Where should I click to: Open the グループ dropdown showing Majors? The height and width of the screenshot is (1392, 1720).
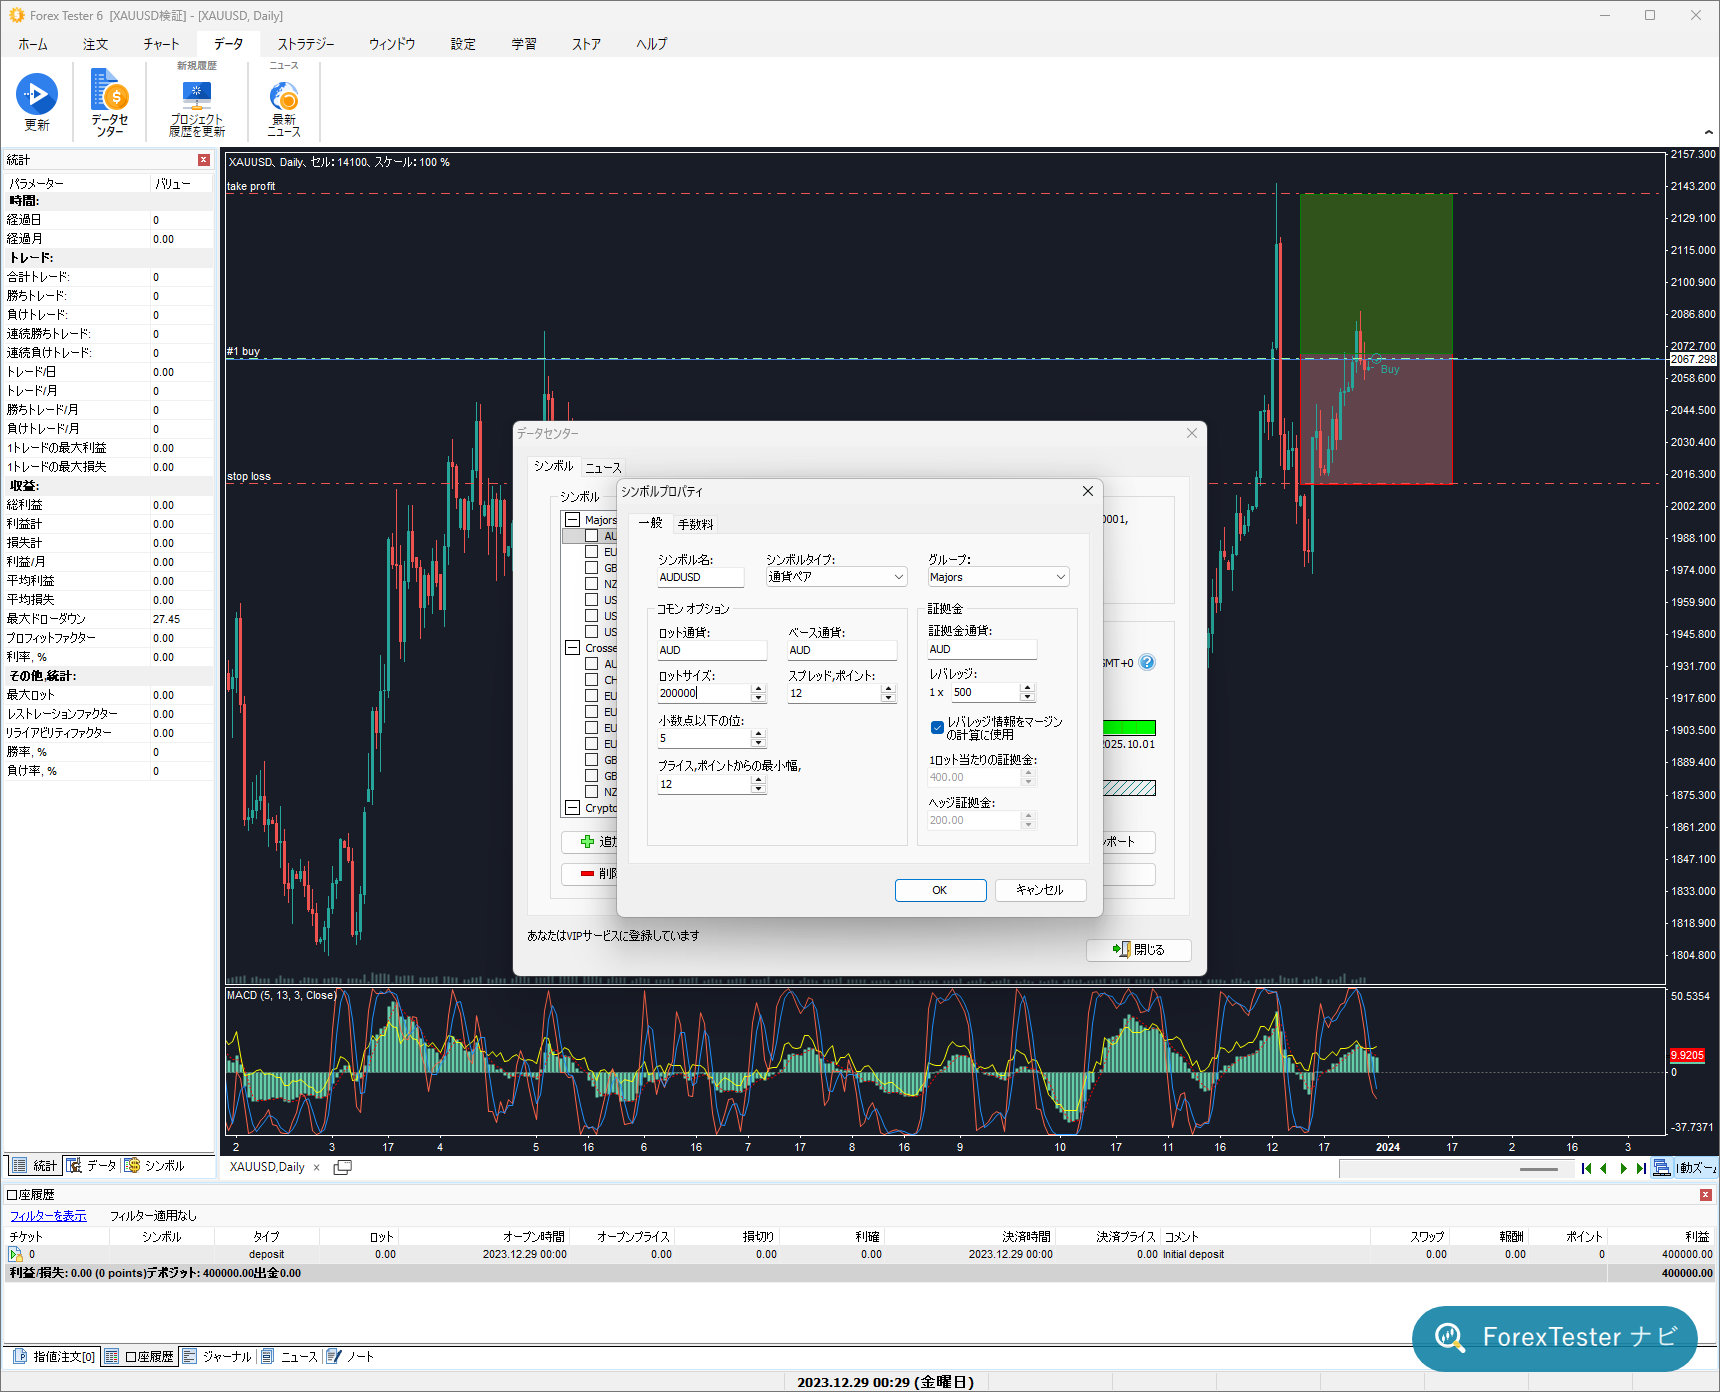pos(998,577)
